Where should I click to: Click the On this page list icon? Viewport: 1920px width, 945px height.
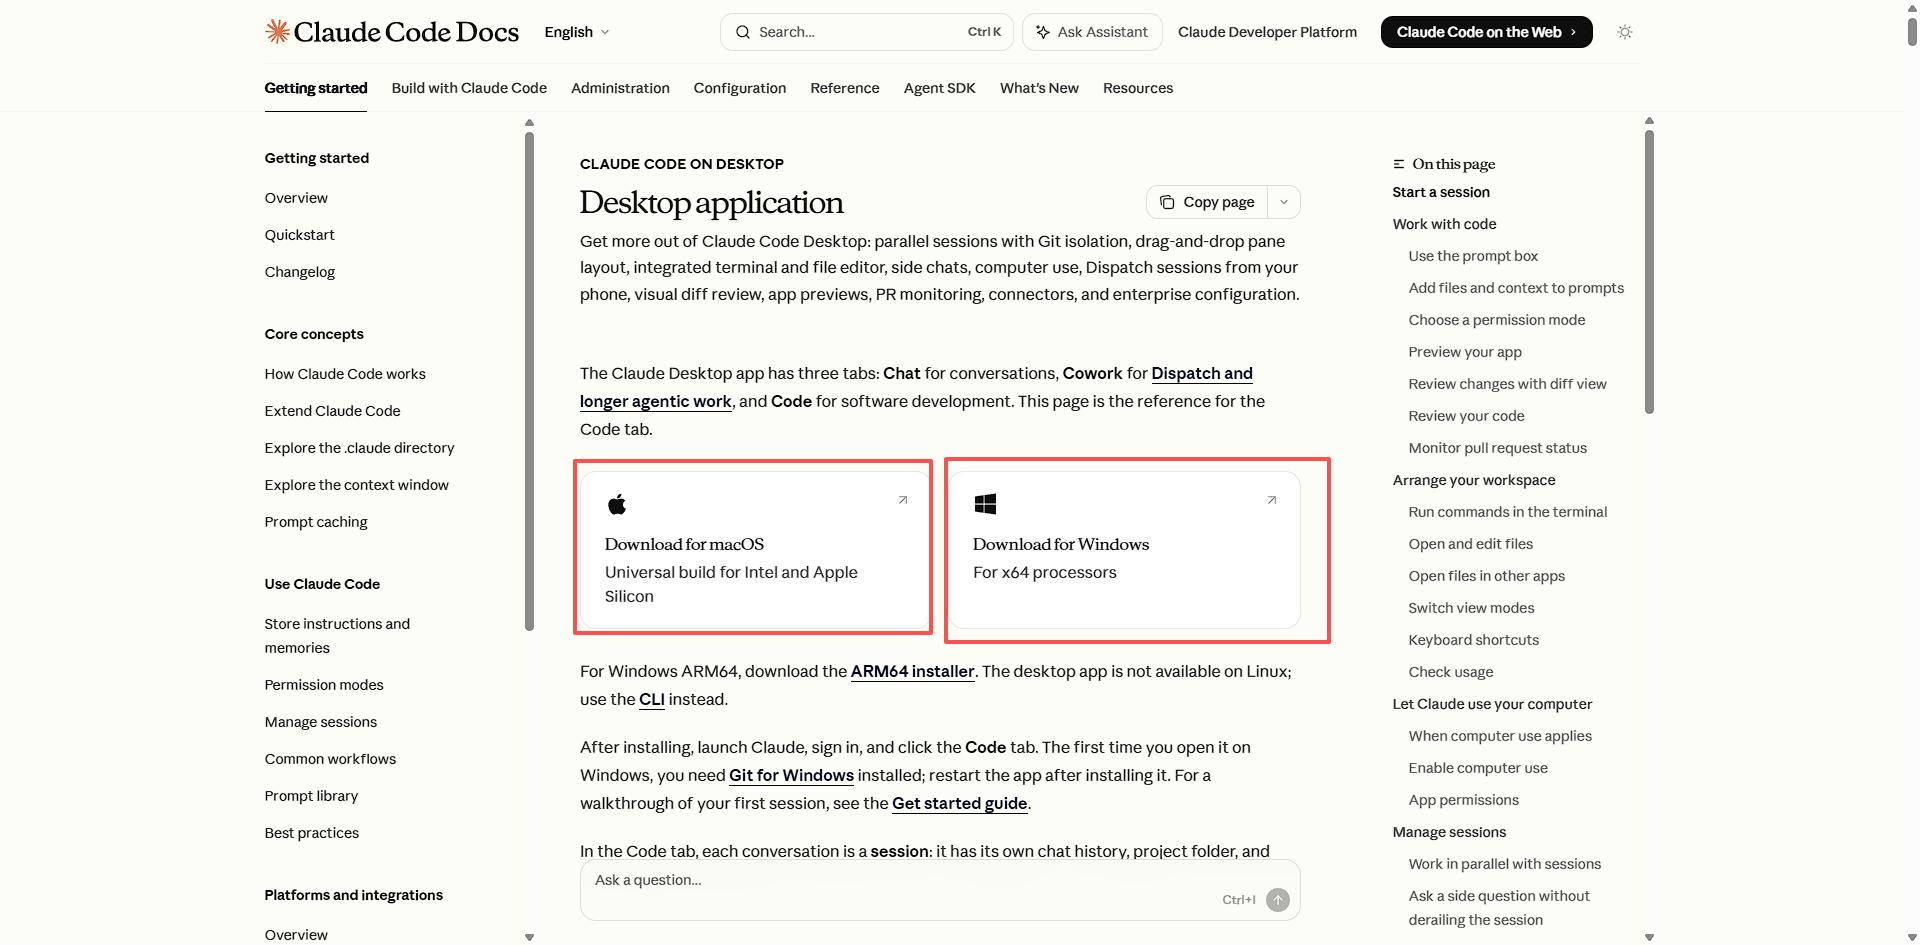pos(1399,164)
